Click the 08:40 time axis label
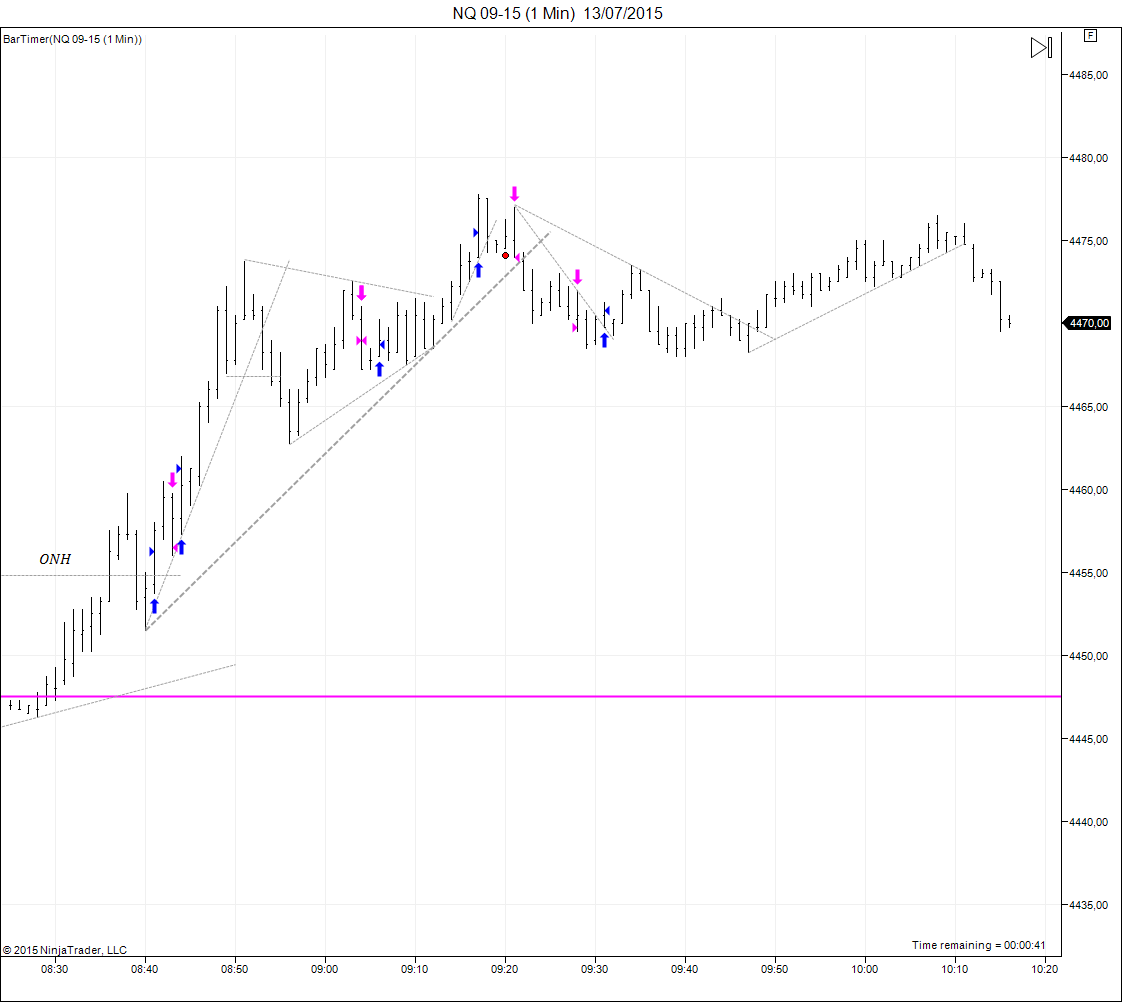The image size is (1122, 1002). pyautogui.click(x=145, y=969)
